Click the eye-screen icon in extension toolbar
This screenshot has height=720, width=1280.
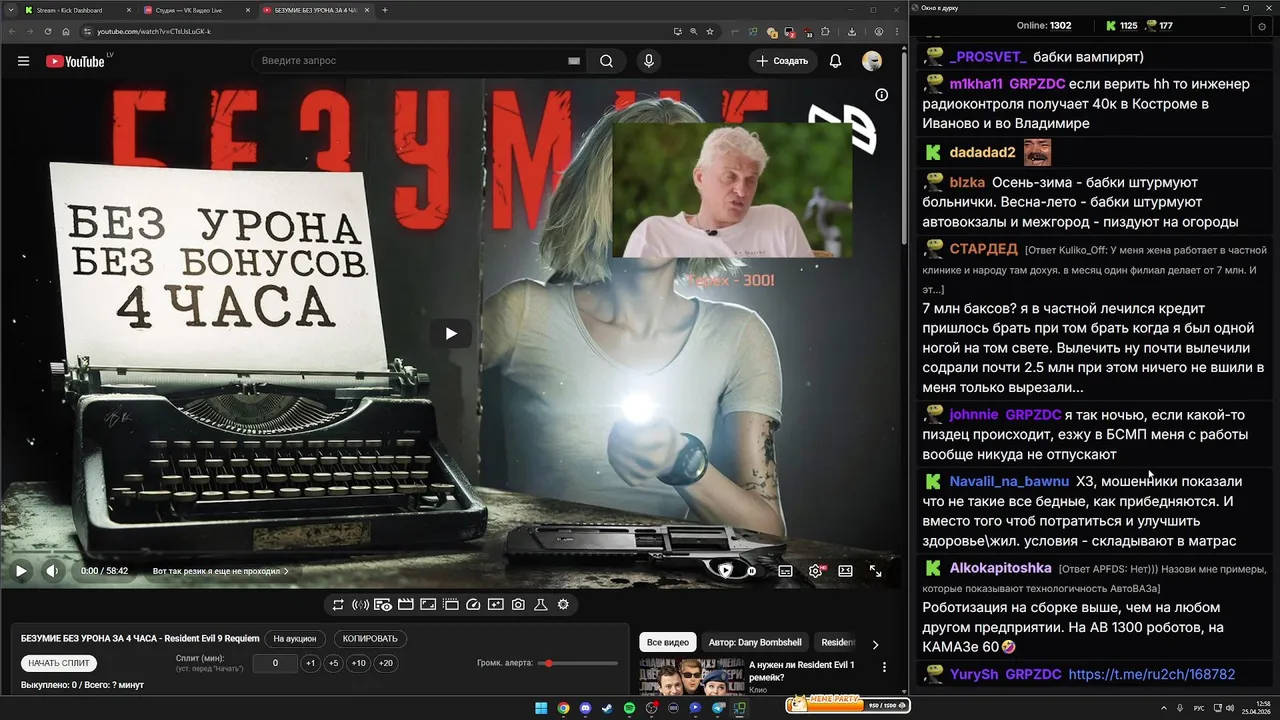[x=383, y=604]
